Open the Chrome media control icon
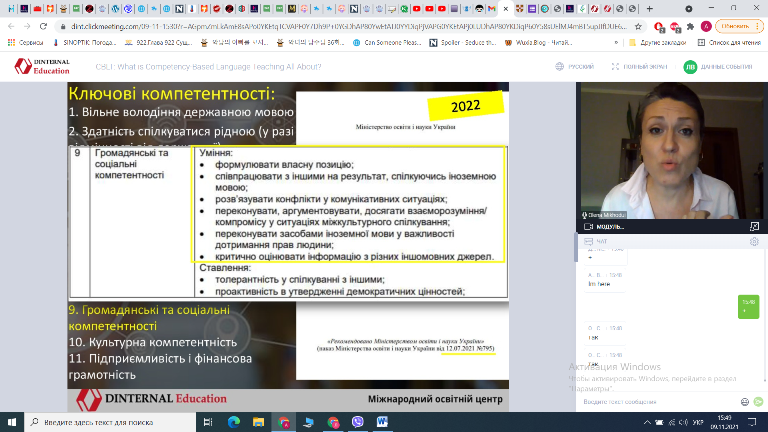 pos(689,9)
